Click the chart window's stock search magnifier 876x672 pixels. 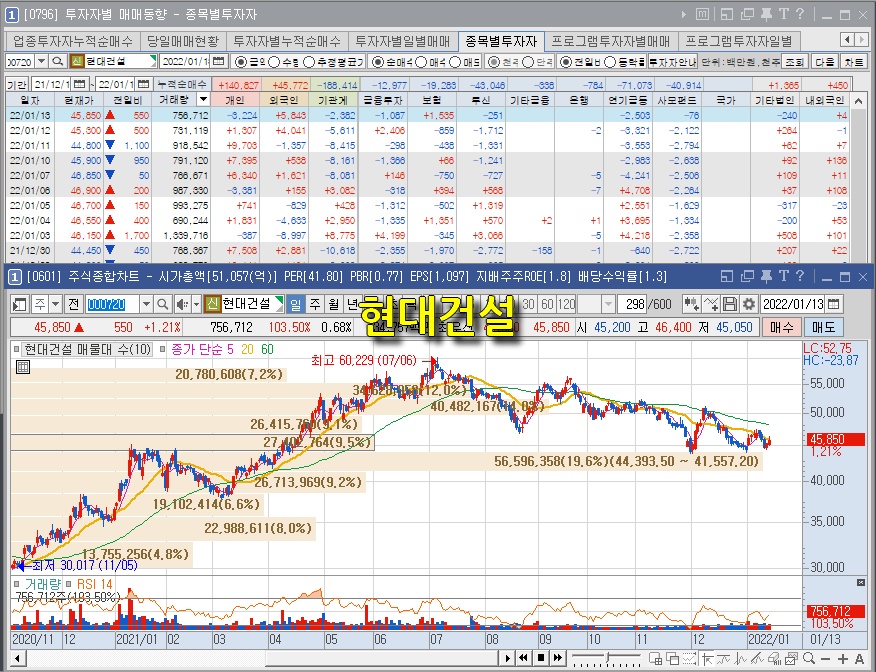tap(163, 304)
